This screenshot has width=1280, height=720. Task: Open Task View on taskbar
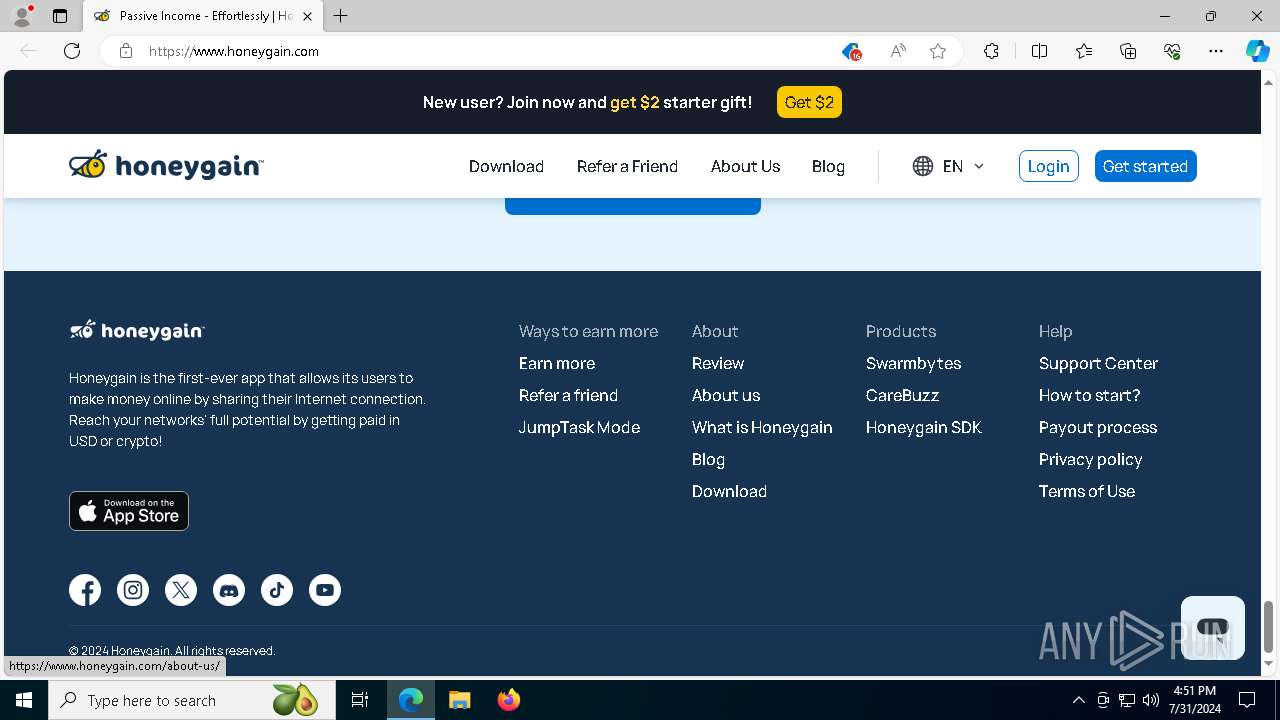pyautogui.click(x=360, y=700)
